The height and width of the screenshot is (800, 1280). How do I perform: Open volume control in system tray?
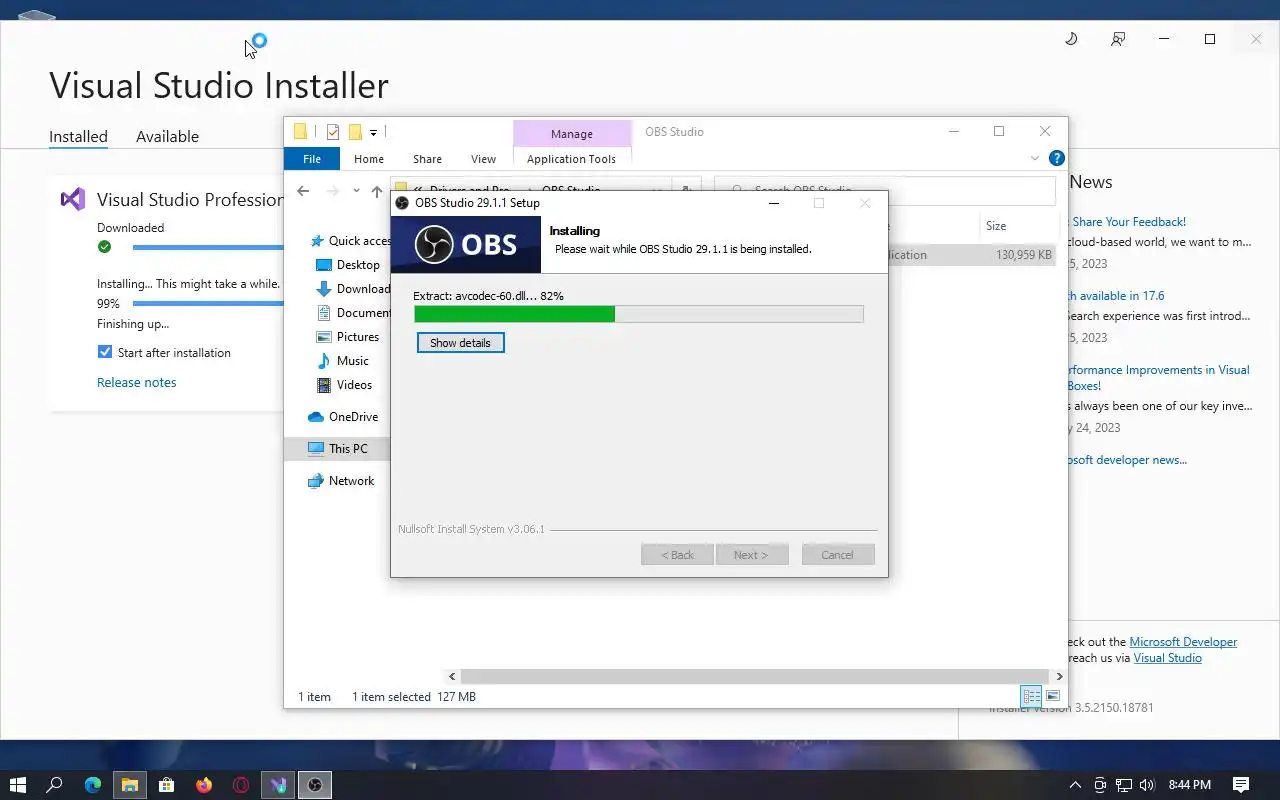(1147, 785)
